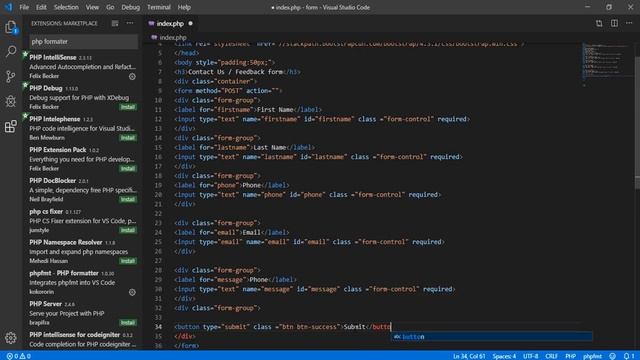The image size is (640, 360).
Task: Open the Source Control view
Action: click(11, 76)
